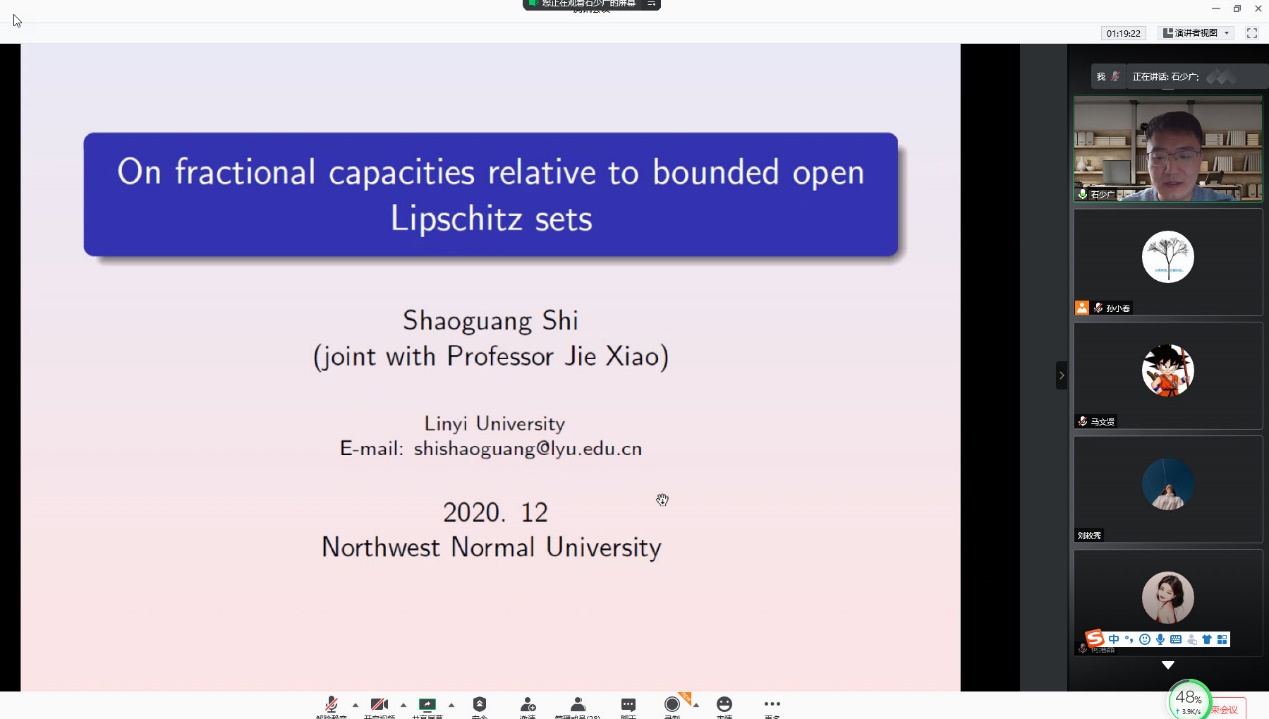The width and height of the screenshot is (1269, 719).
Task: Open the emoji reactions icon
Action: (724, 705)
